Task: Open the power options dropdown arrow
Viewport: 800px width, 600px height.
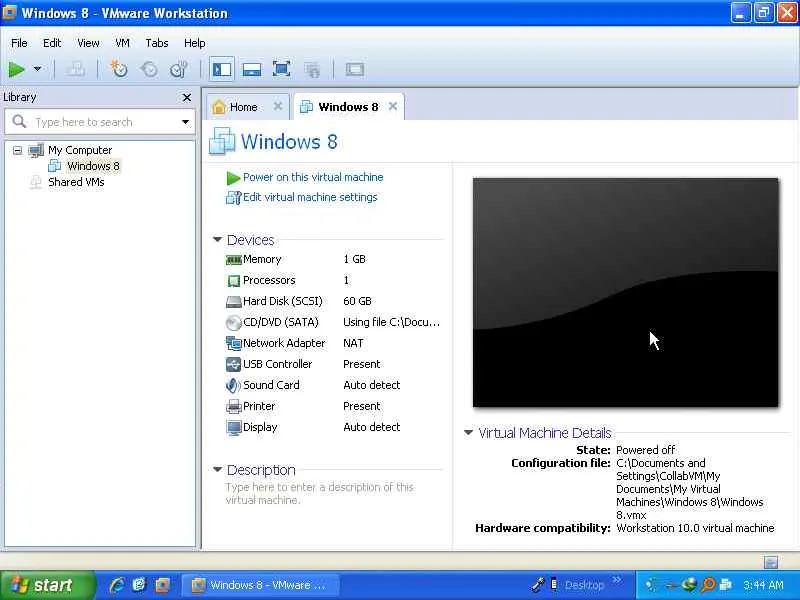Action: (x=37, y=69)
